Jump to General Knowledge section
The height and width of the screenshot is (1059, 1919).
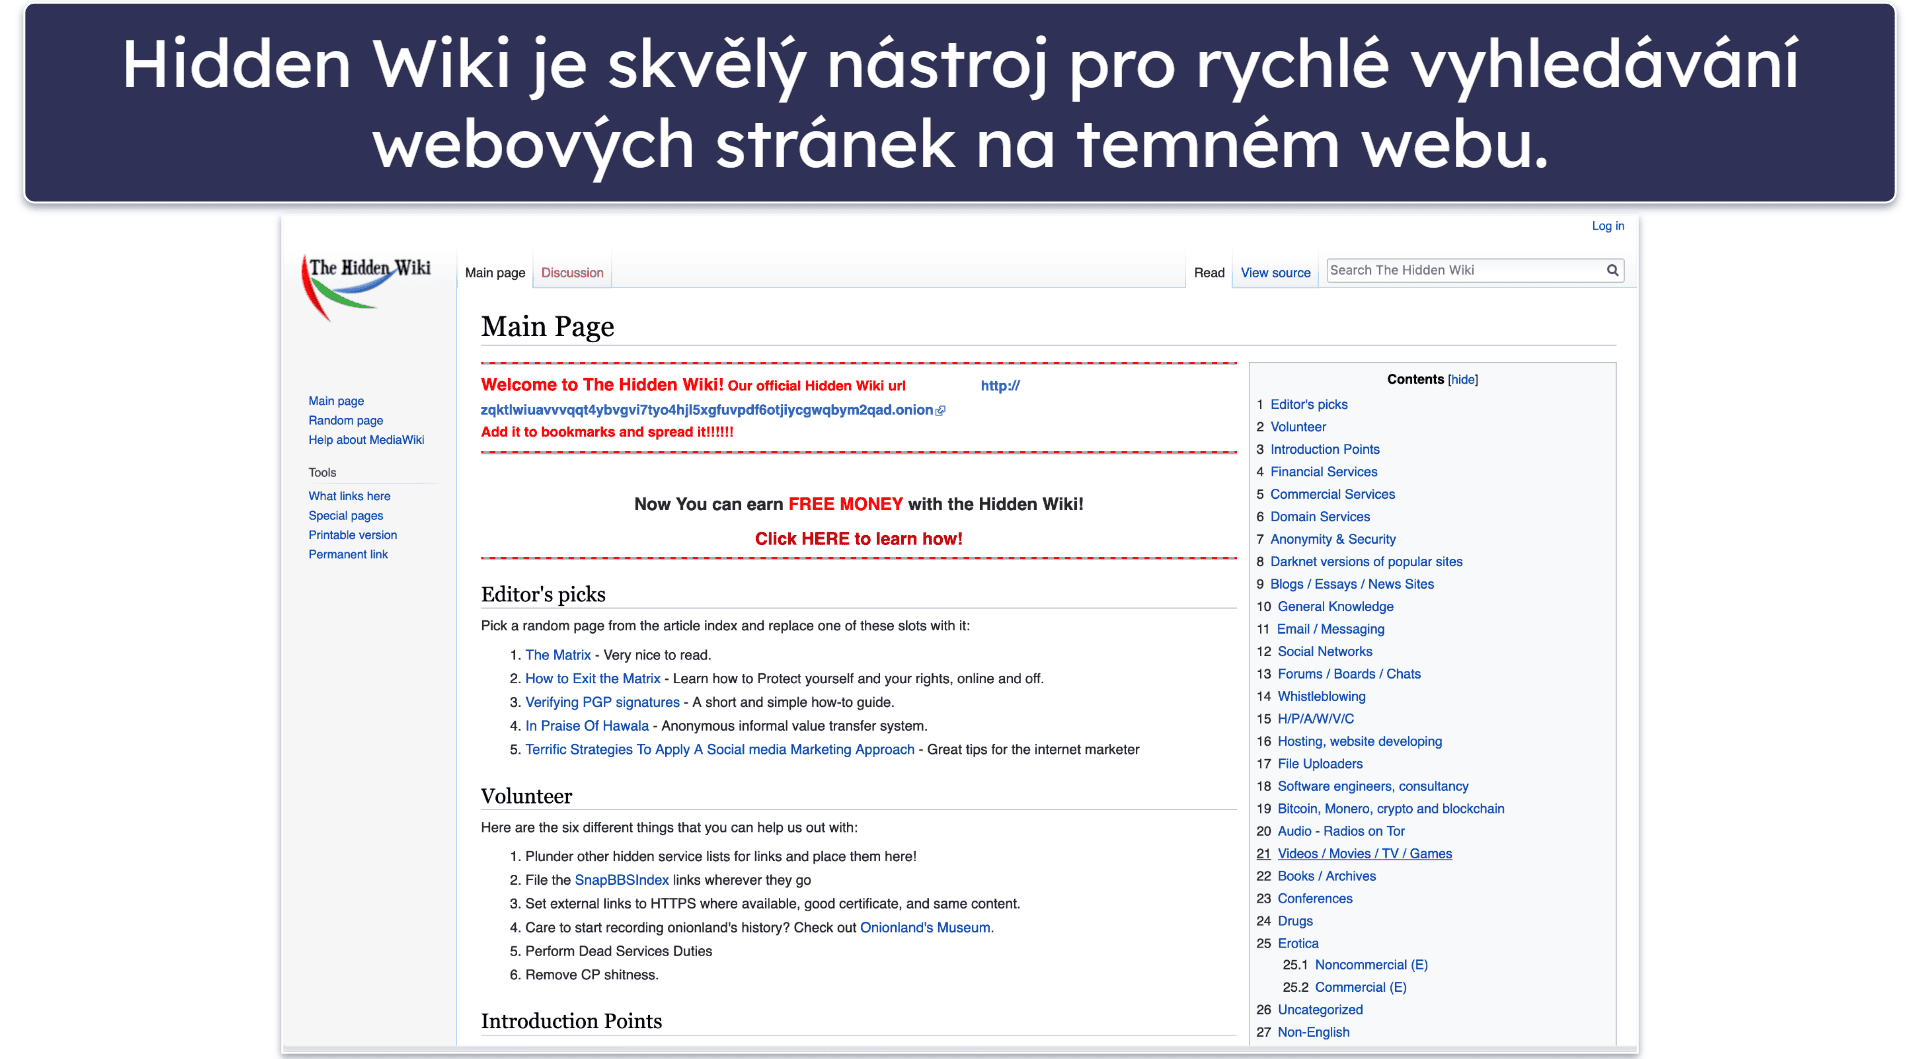(1336, 607)
